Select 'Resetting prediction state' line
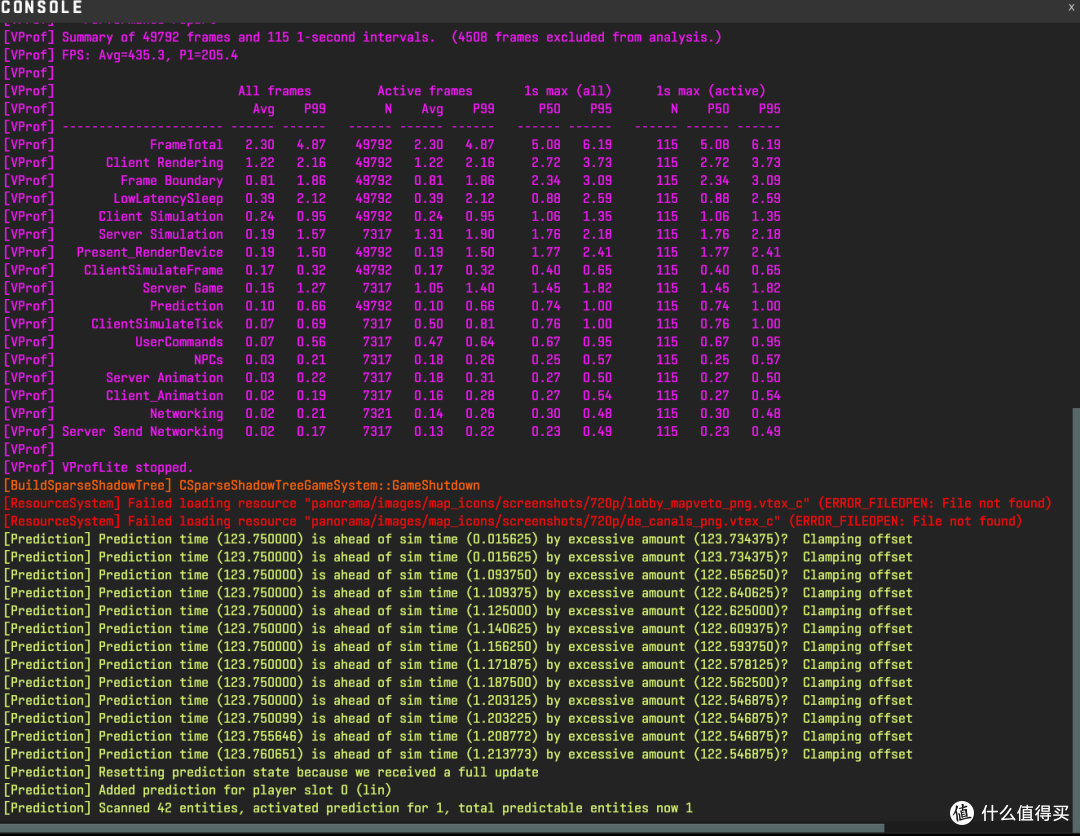 [x=271, y=771]
